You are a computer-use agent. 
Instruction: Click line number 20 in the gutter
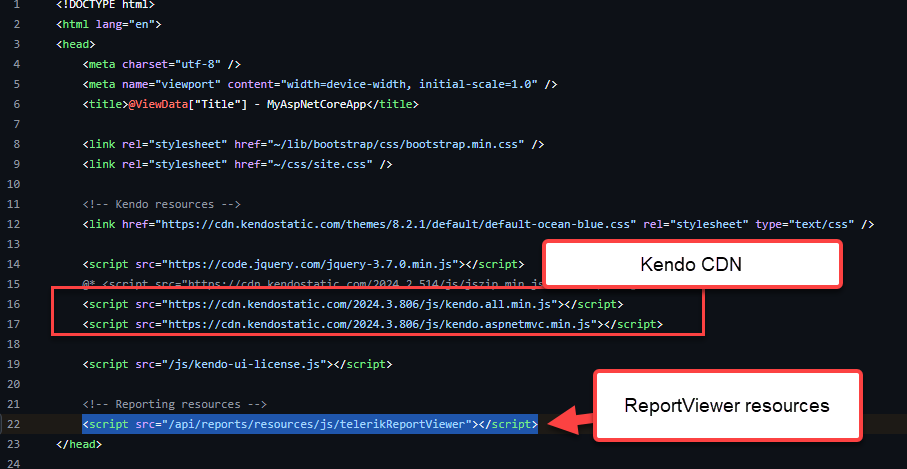coord(14,384)
